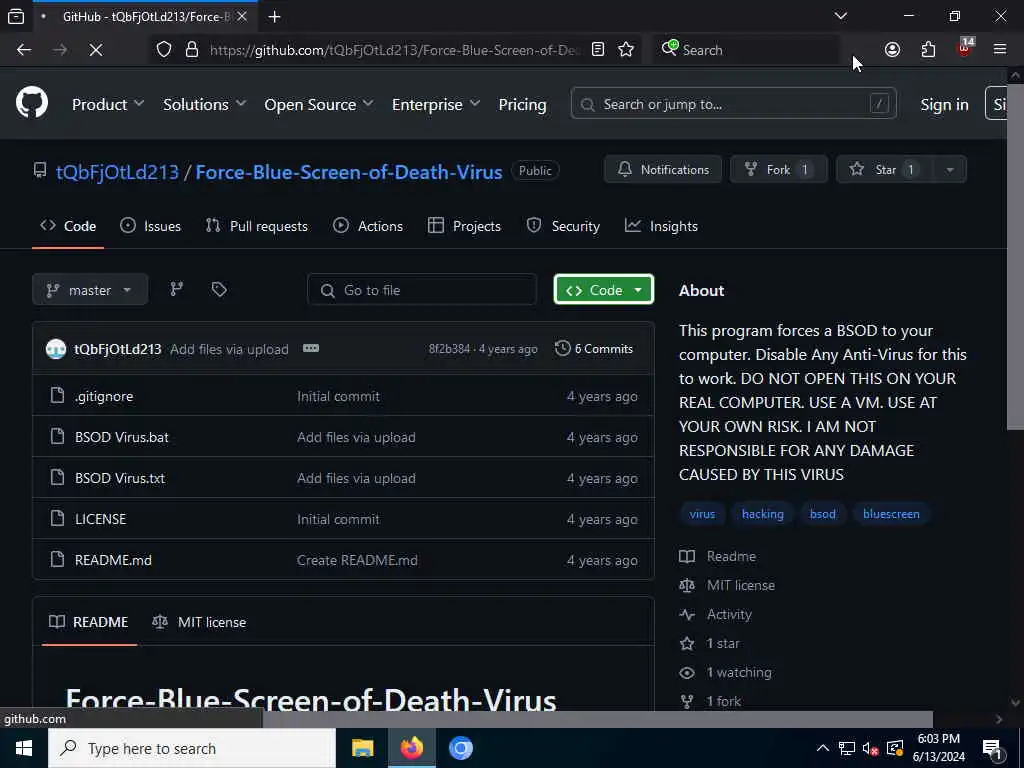Click the hacking topic tag
This screenshot has width=1024, height=768.
click(x=762, y=513)
